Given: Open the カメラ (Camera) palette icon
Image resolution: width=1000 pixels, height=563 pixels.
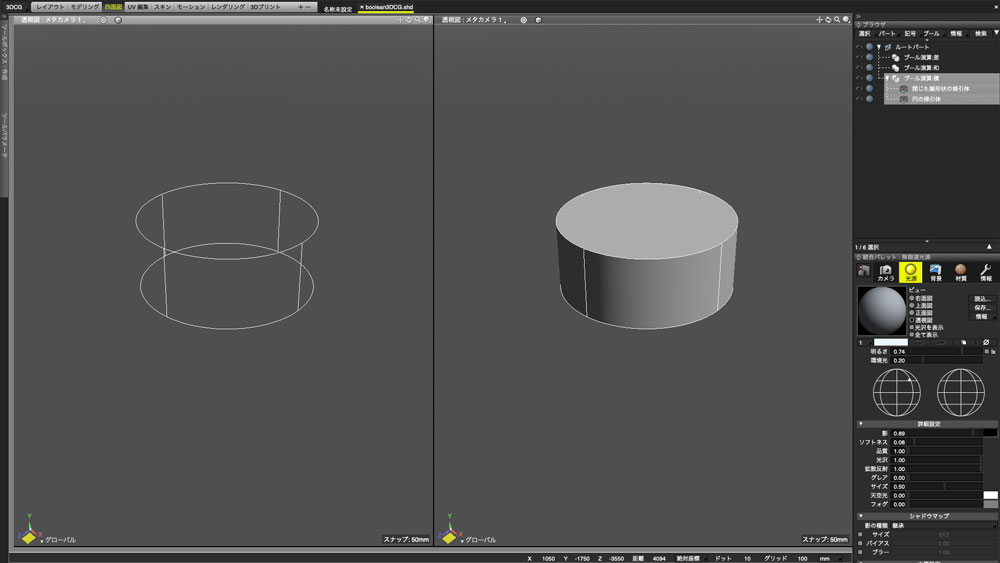Looking at the screenshot, I should pos(886,271).
